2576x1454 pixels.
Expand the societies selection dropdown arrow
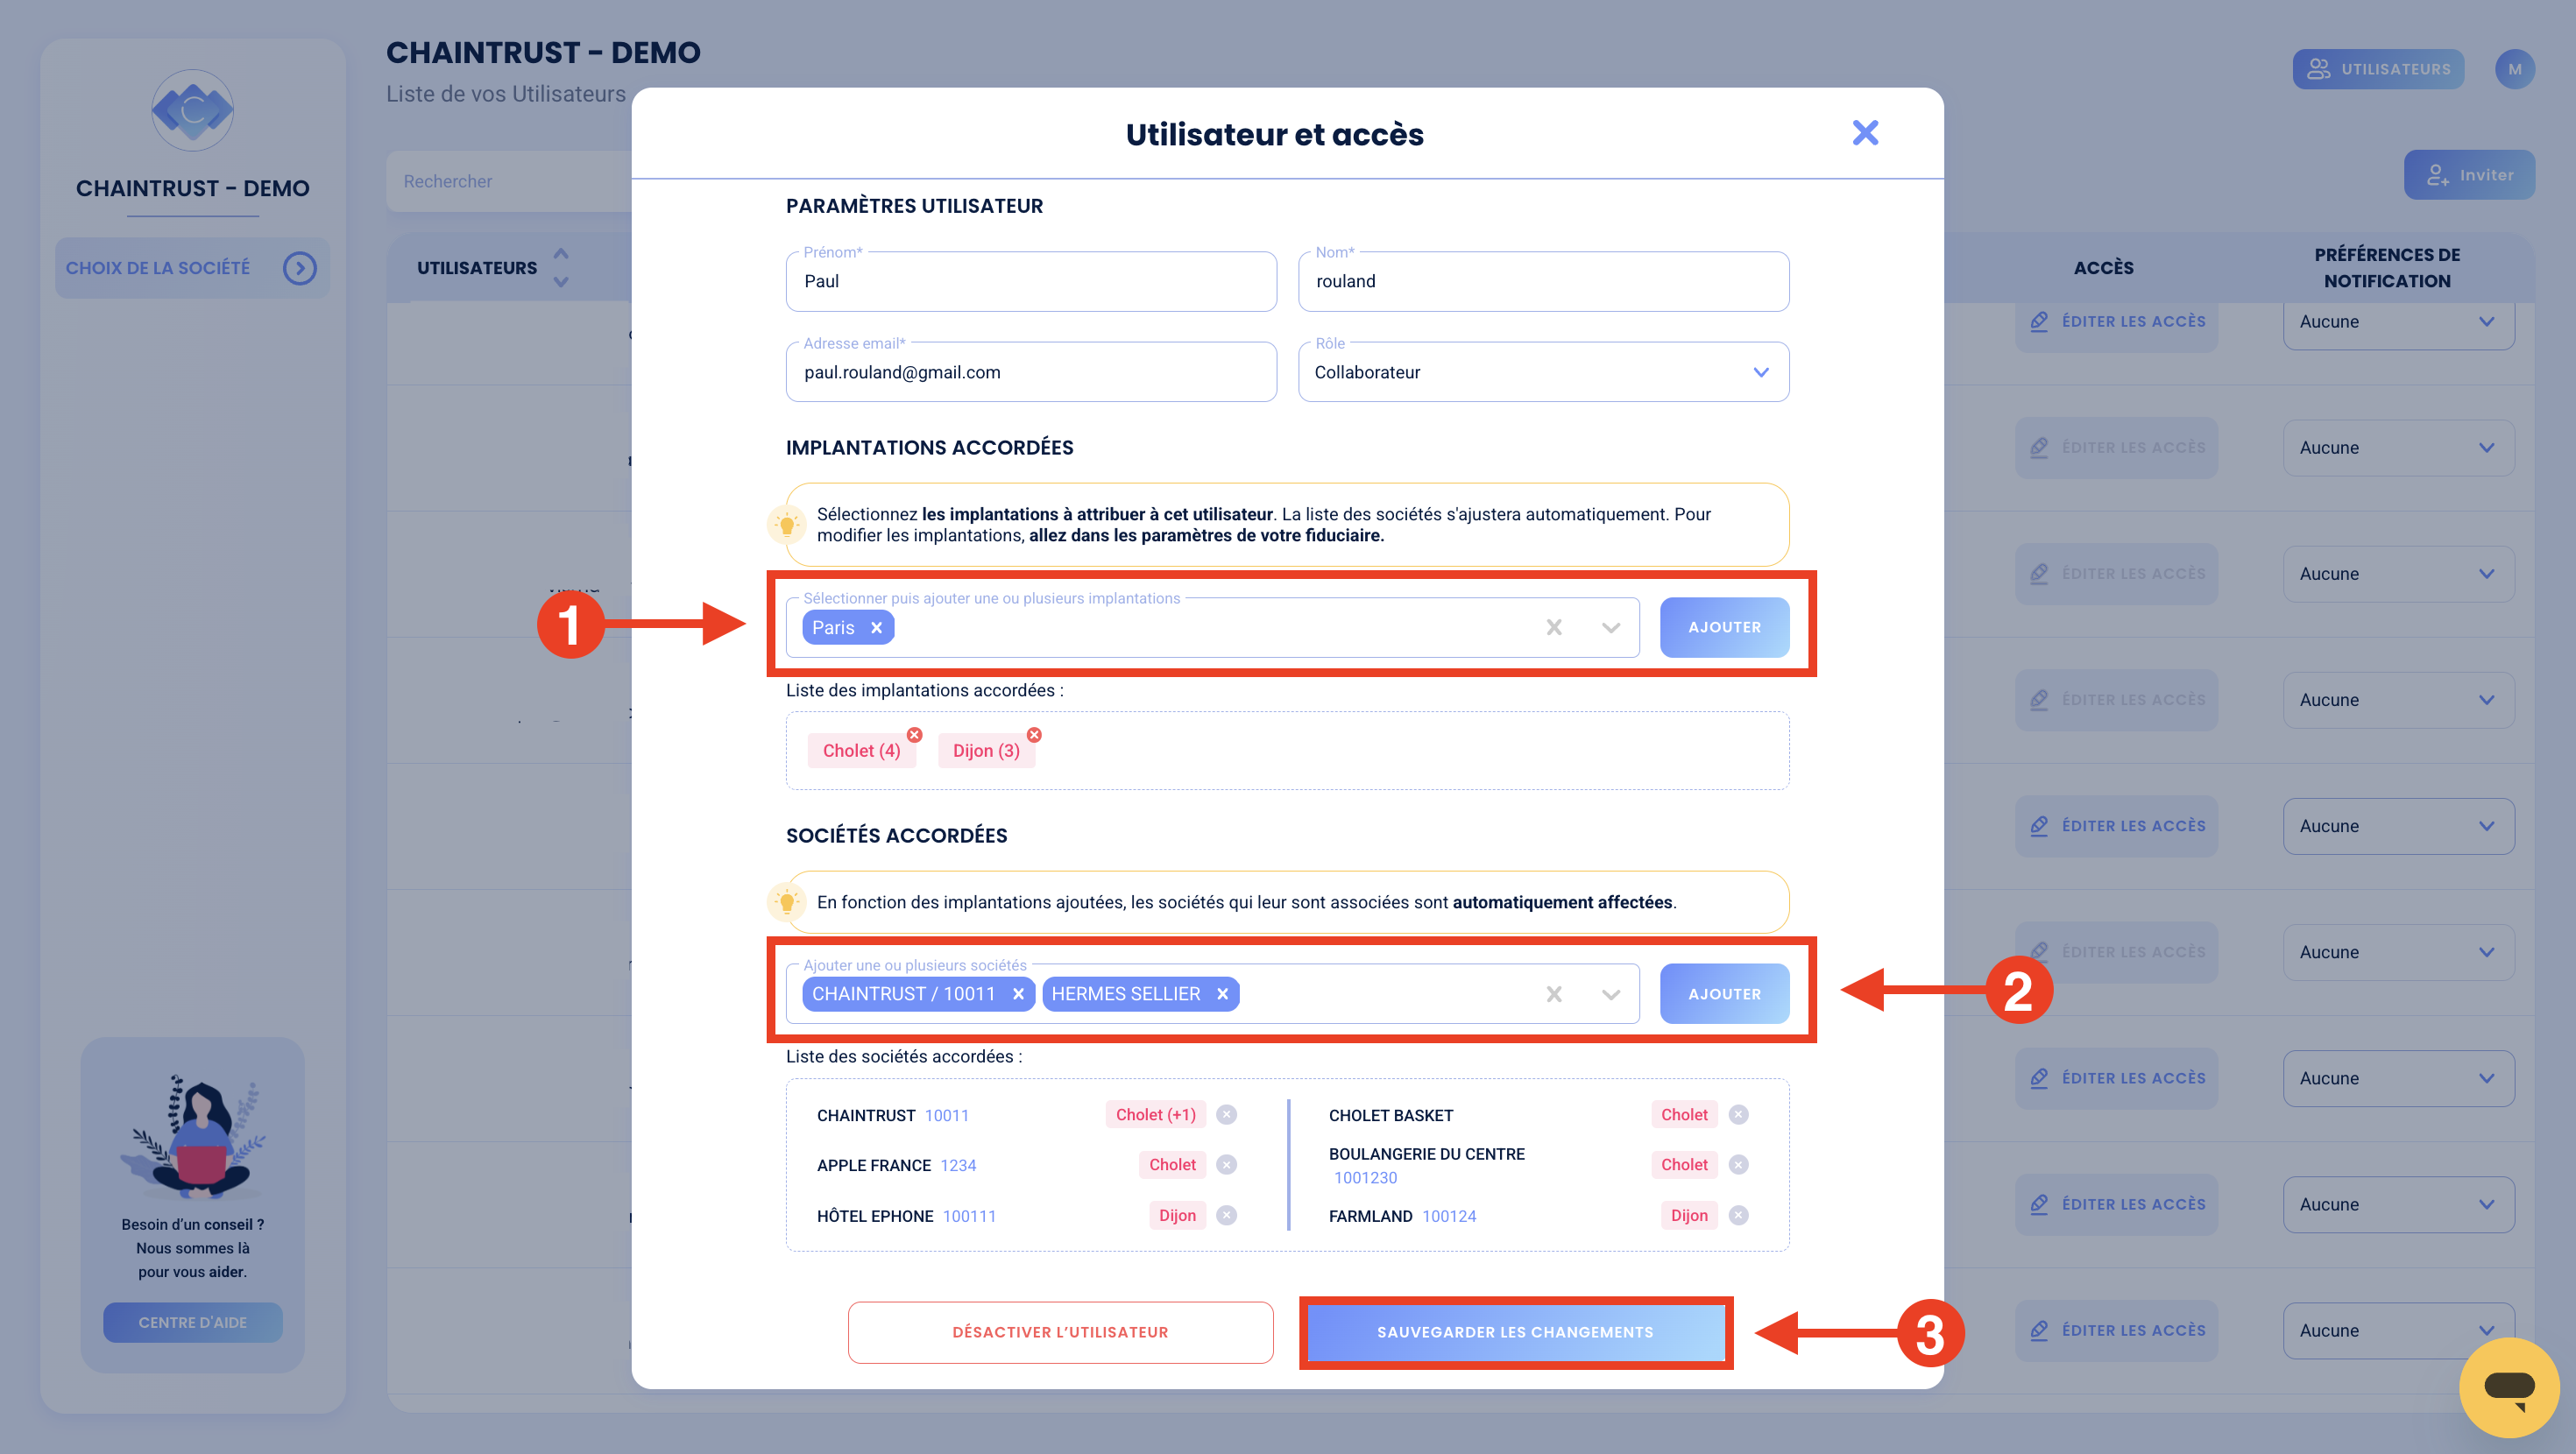pyautogui.click(x=1610, y=994)
